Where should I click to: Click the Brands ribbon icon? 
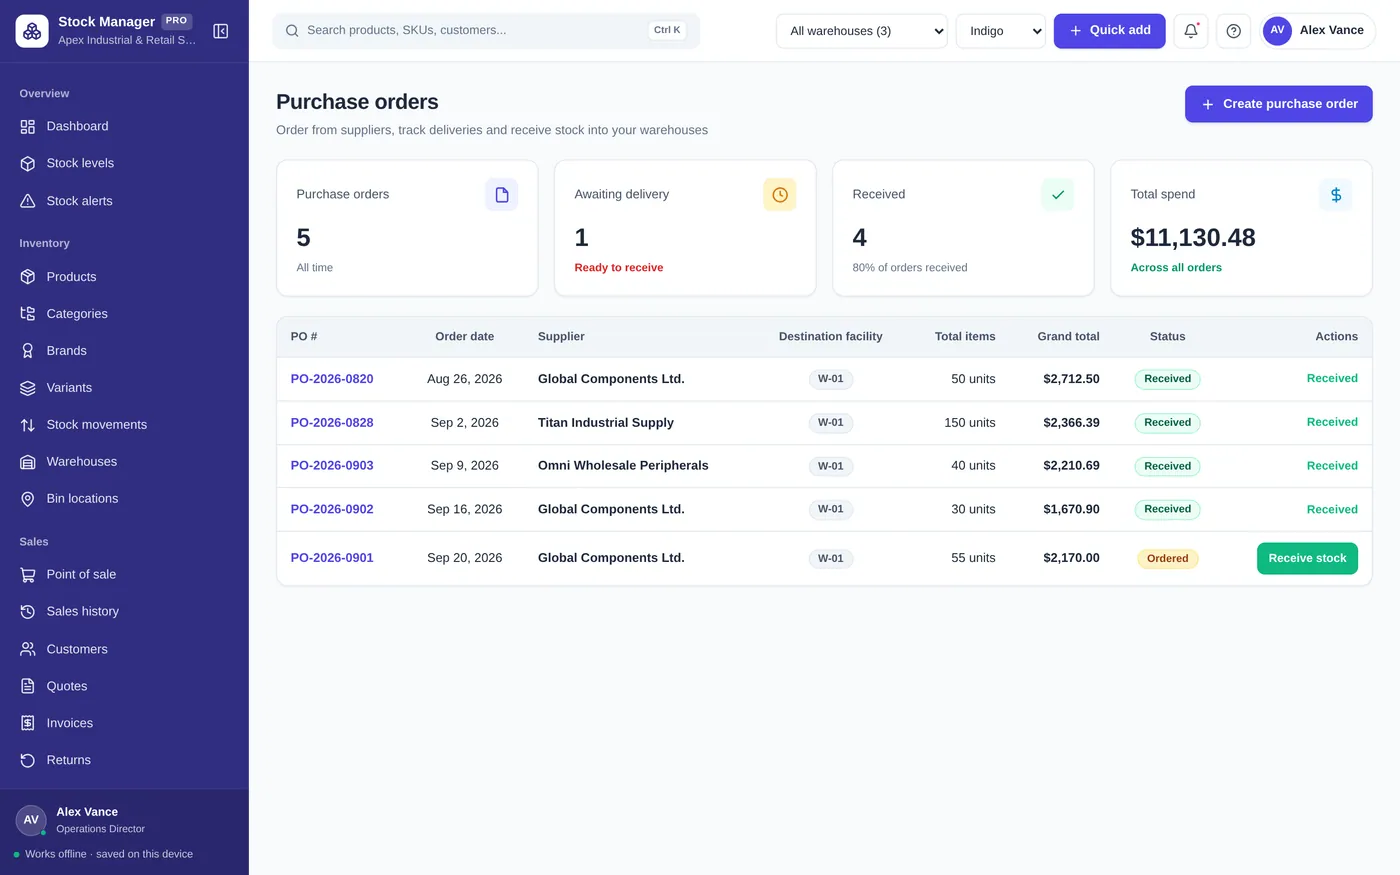[x=28, y=351]
